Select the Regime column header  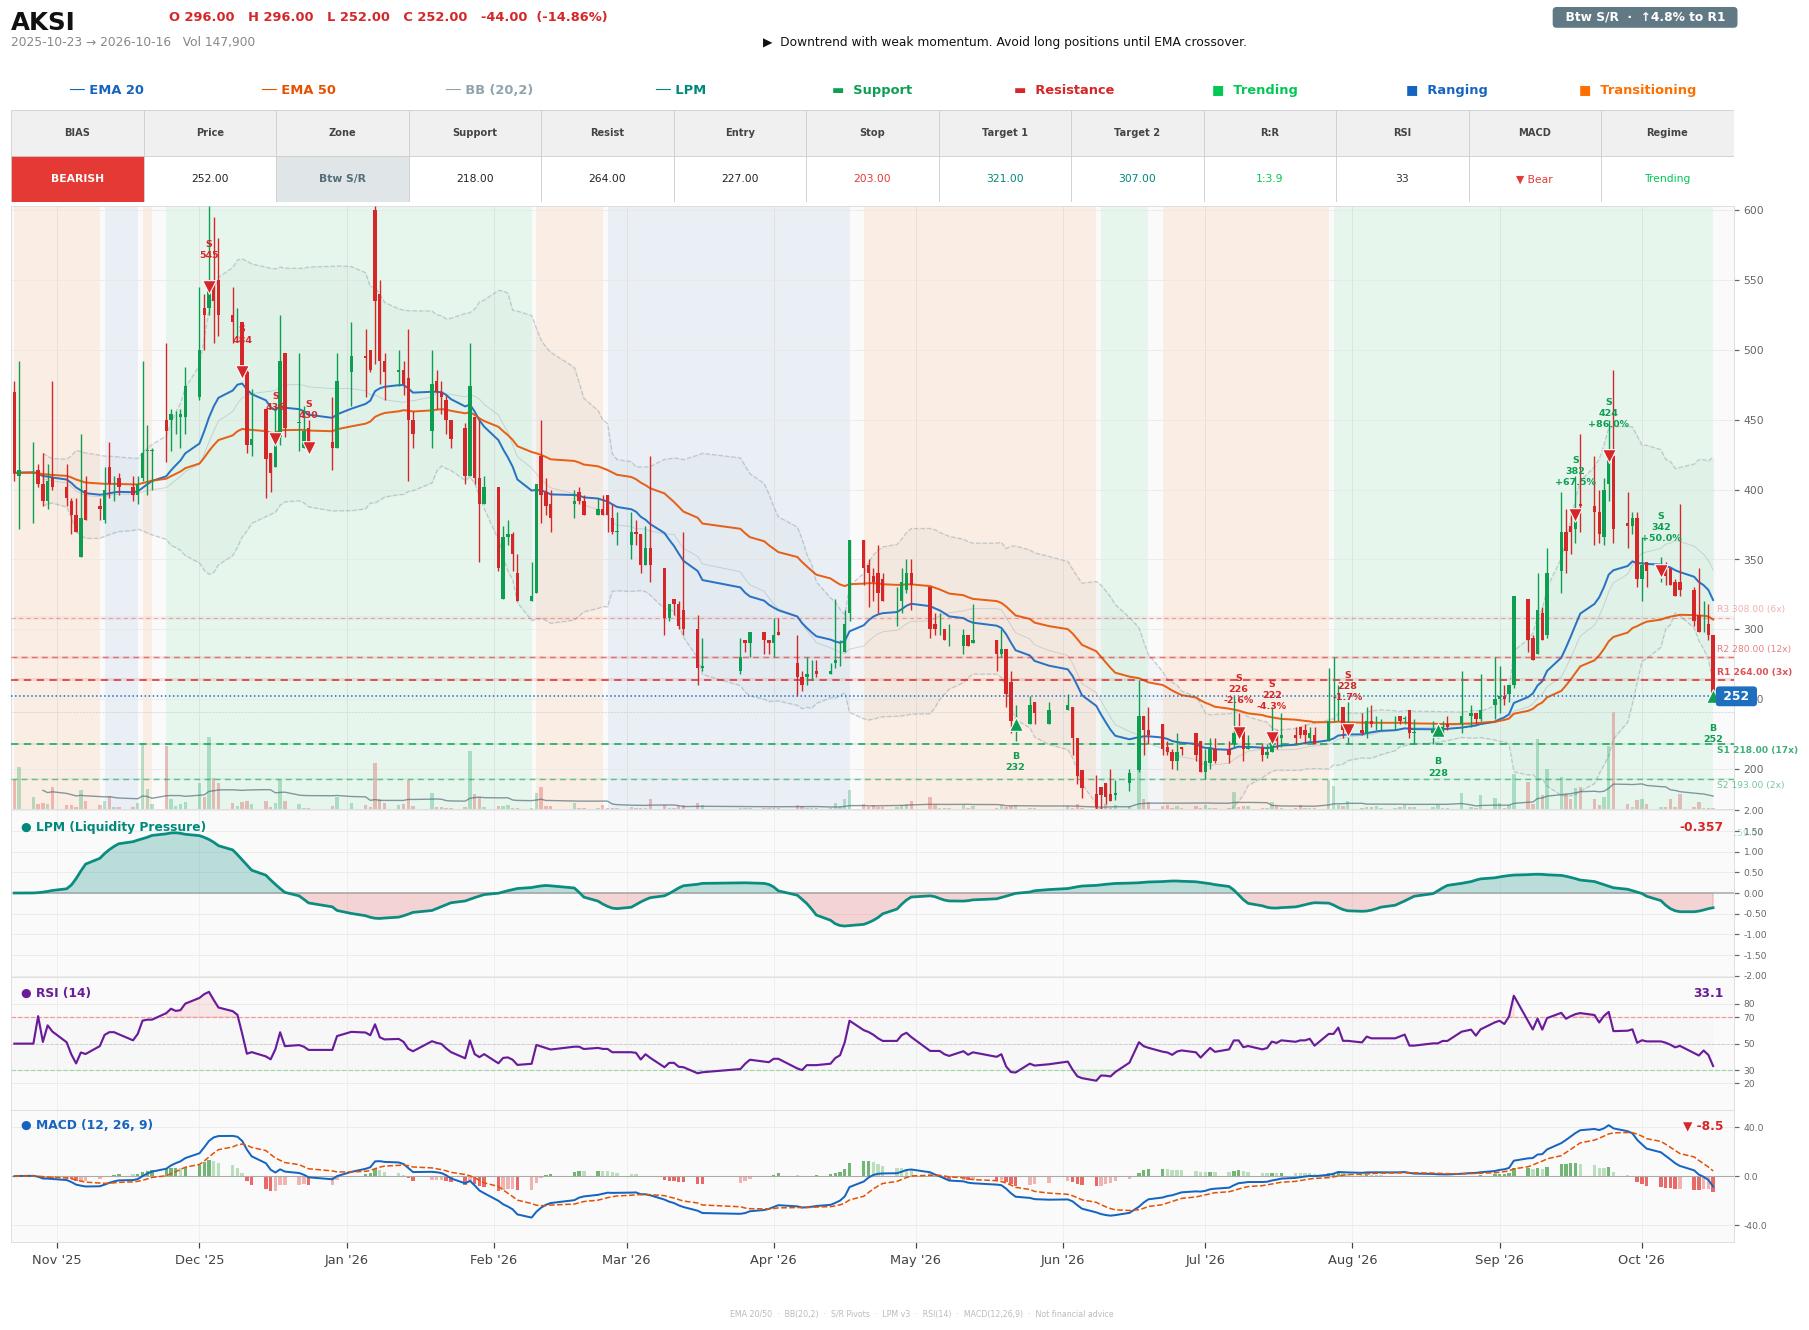point(1667,133)
